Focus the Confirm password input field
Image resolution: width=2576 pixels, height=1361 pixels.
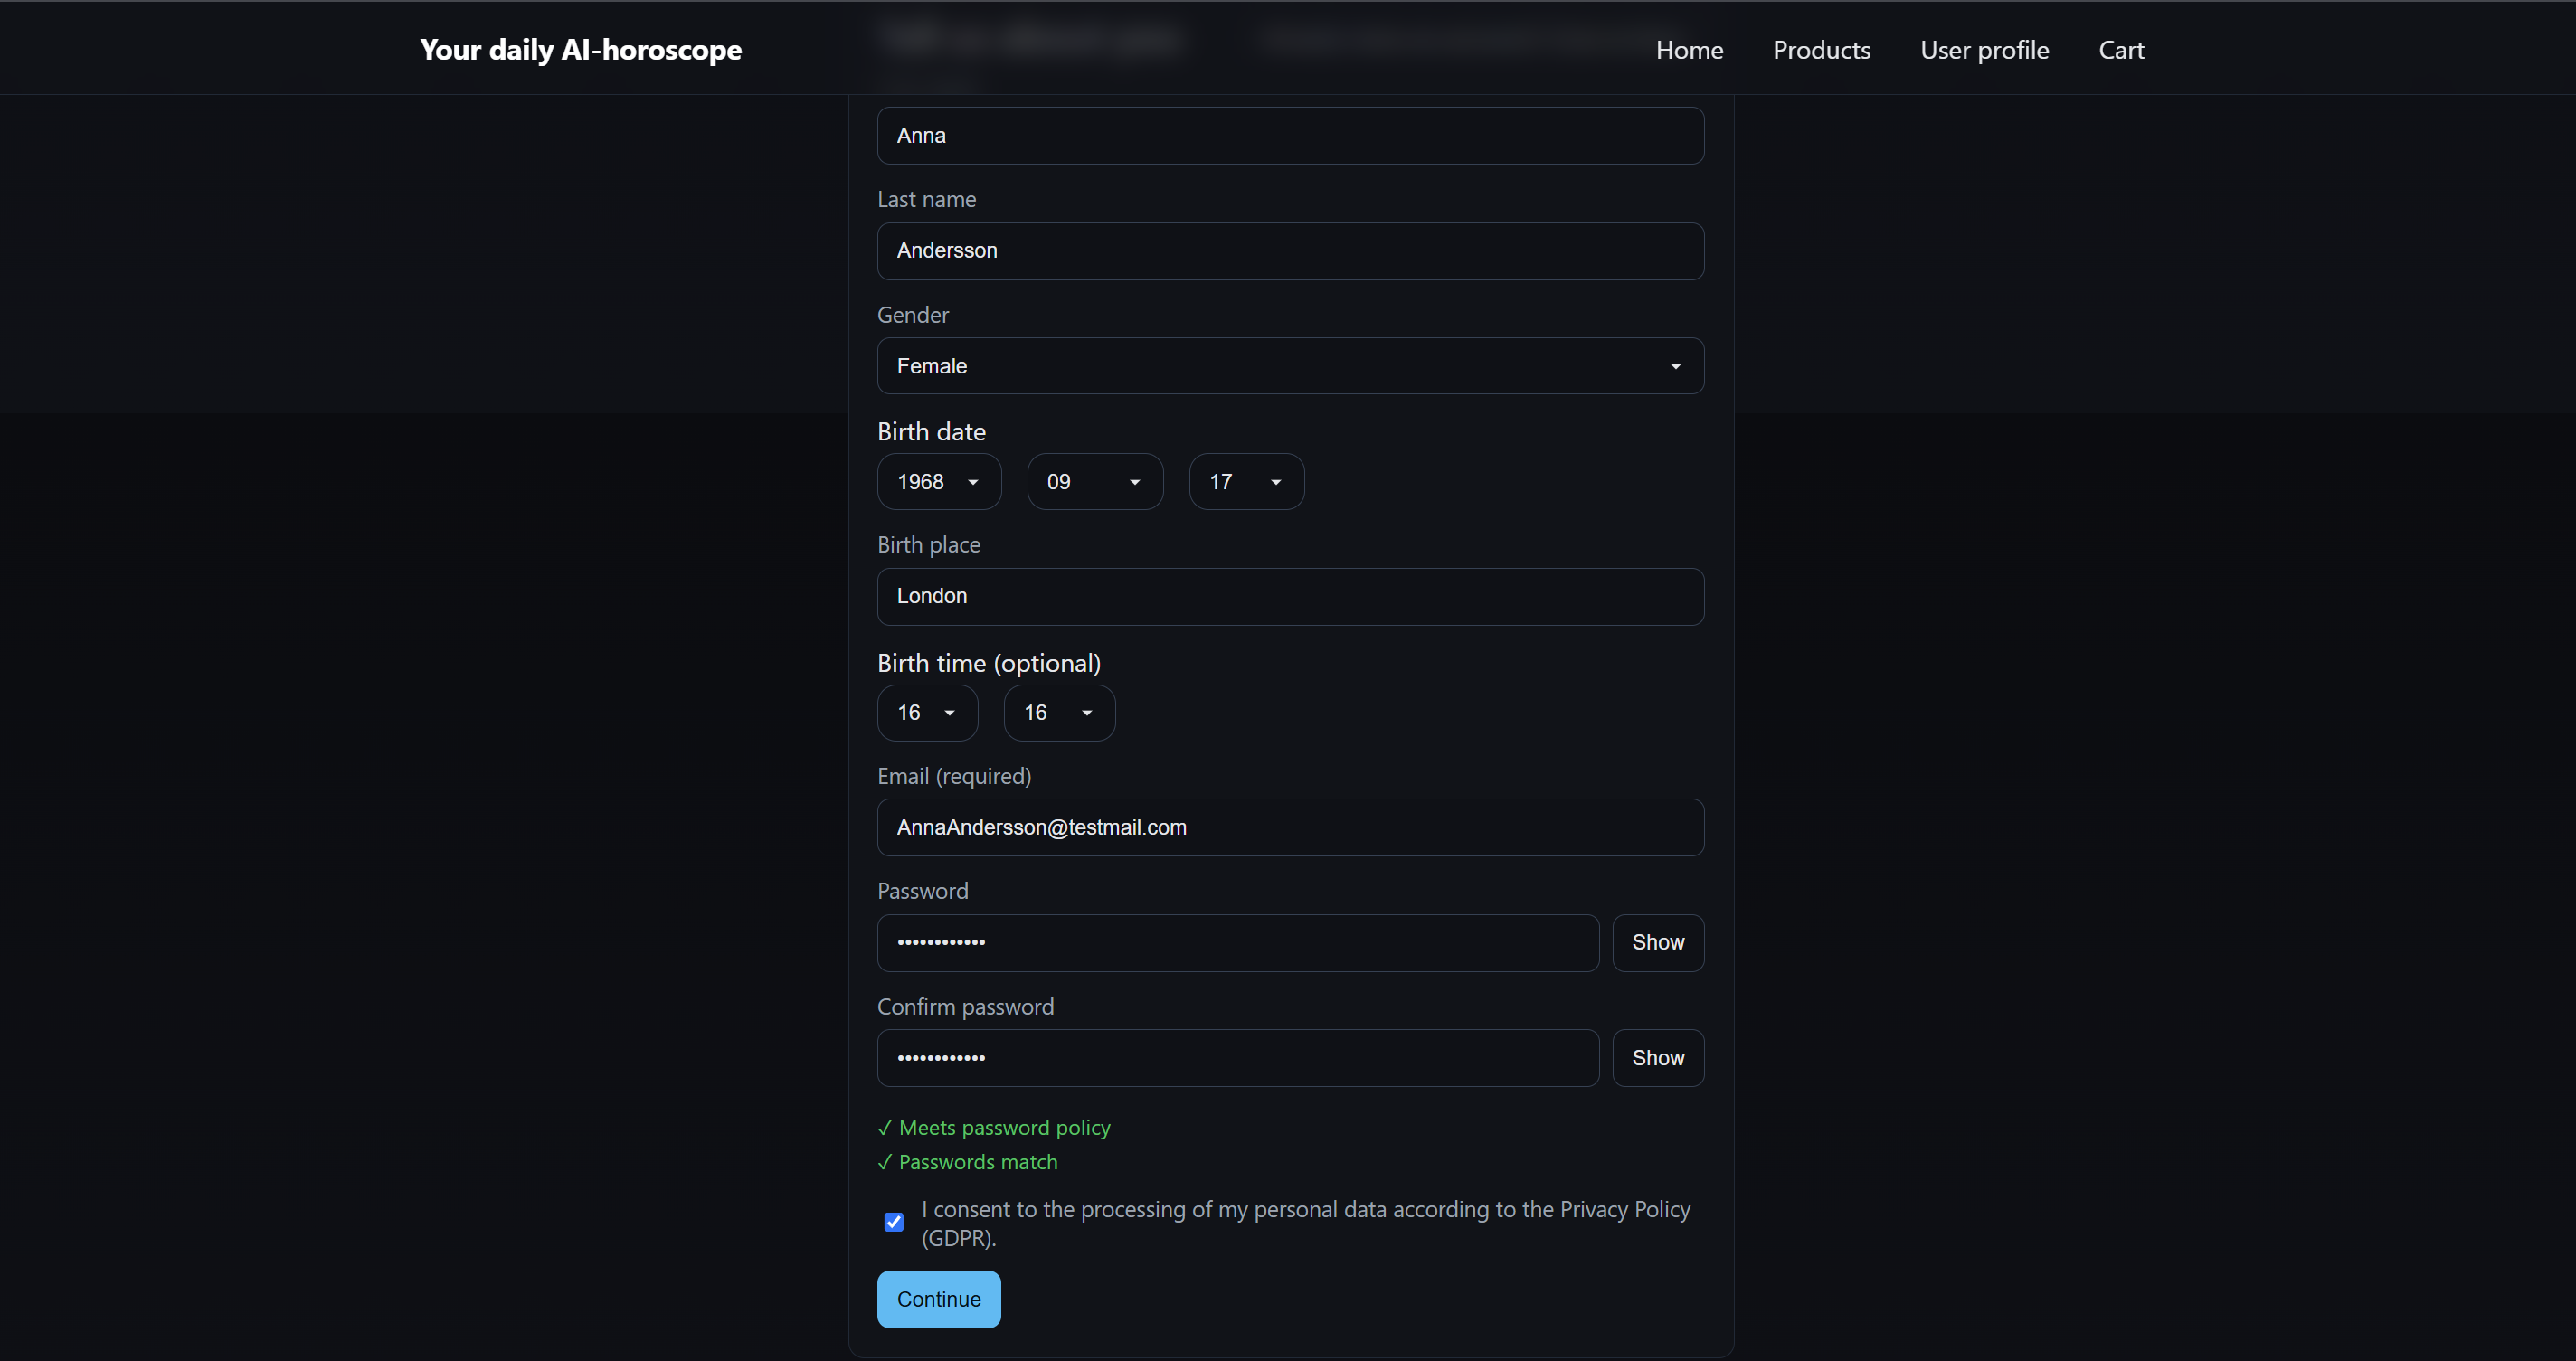tap(1237, 1058)
